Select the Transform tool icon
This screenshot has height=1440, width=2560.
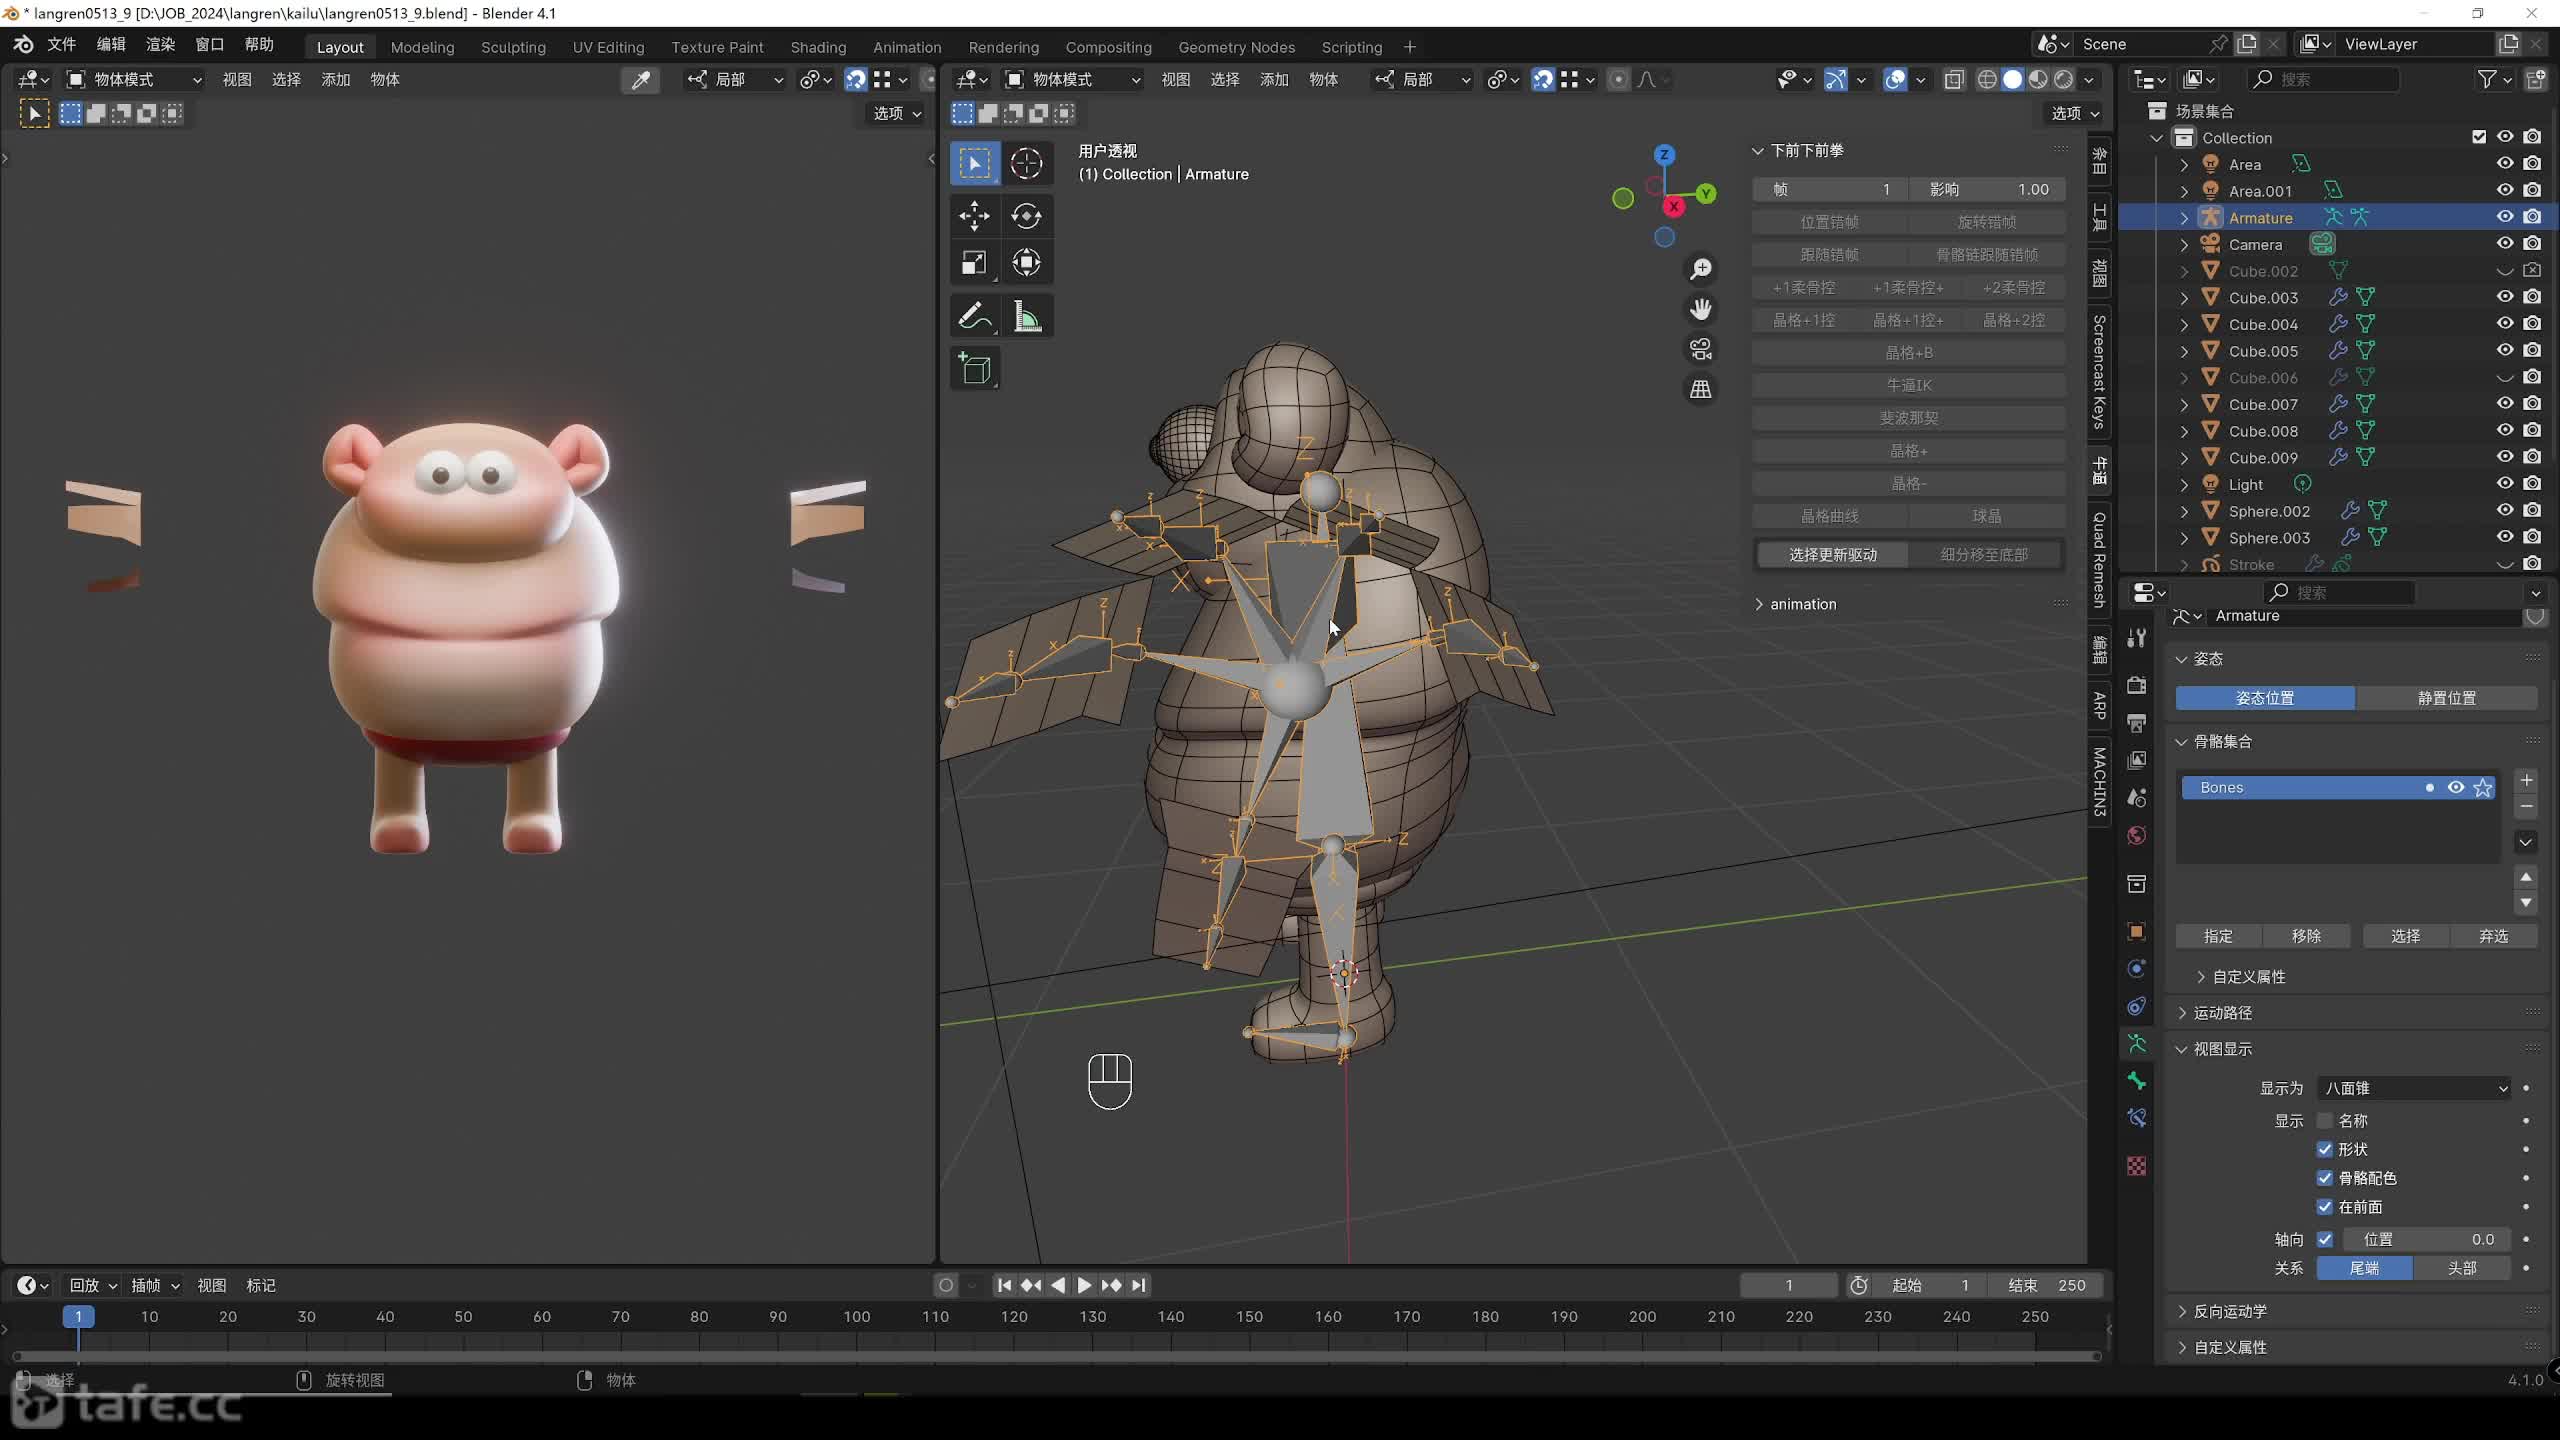(1026, 263)
